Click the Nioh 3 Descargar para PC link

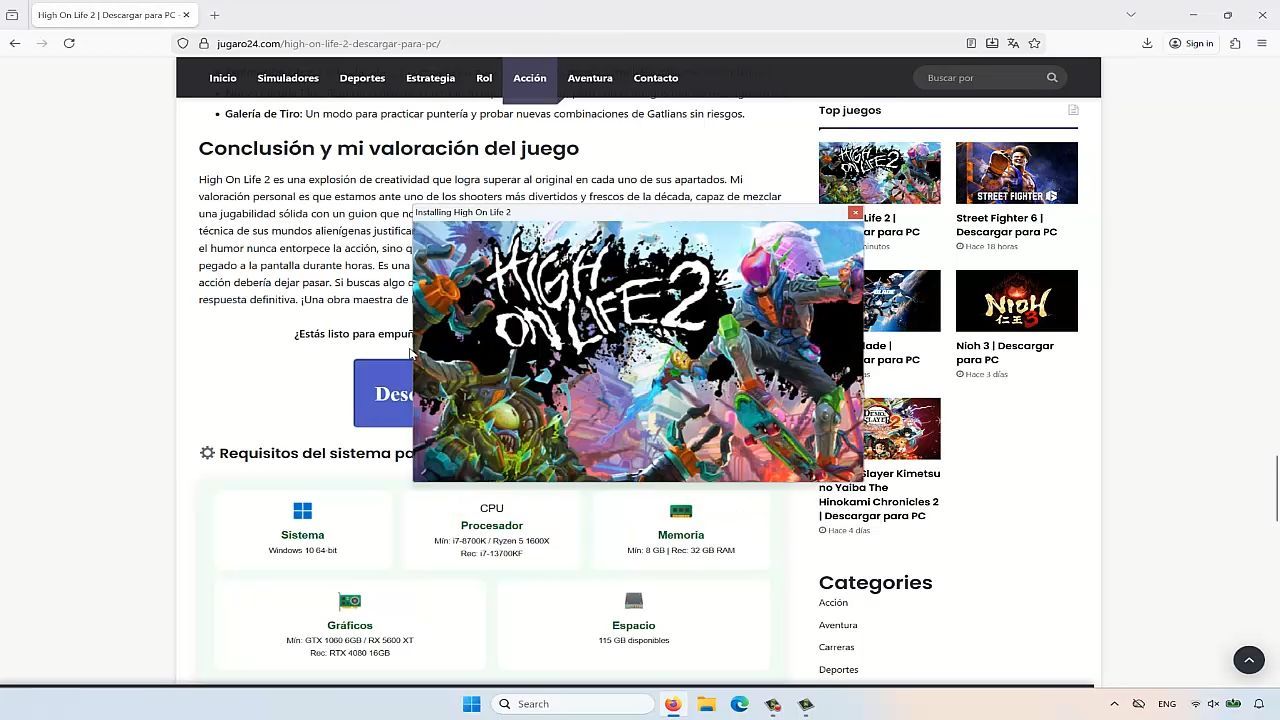pyautogui.click(x=1004, y=352)
